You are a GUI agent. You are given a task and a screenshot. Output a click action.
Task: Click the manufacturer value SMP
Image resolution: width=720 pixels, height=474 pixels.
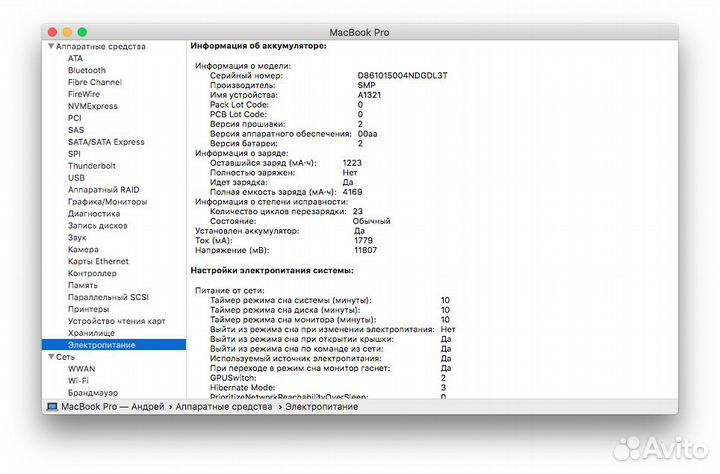(x=366, y=85)
